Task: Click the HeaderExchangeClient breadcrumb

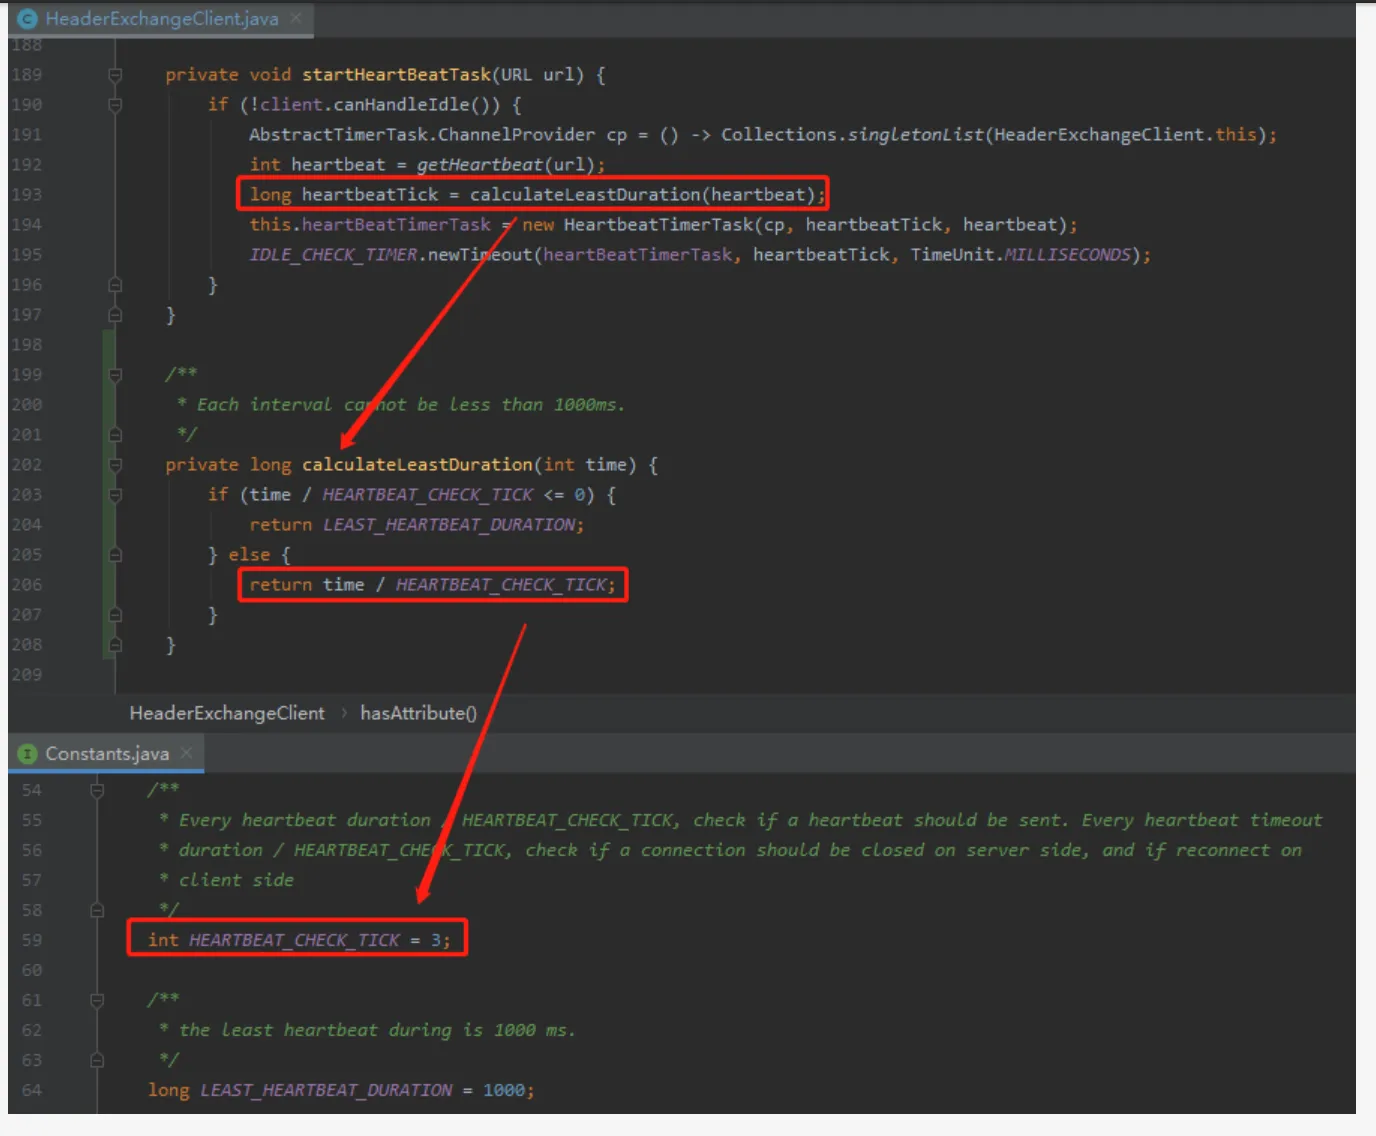Action: pyautogui.click(x=227, y=713)
